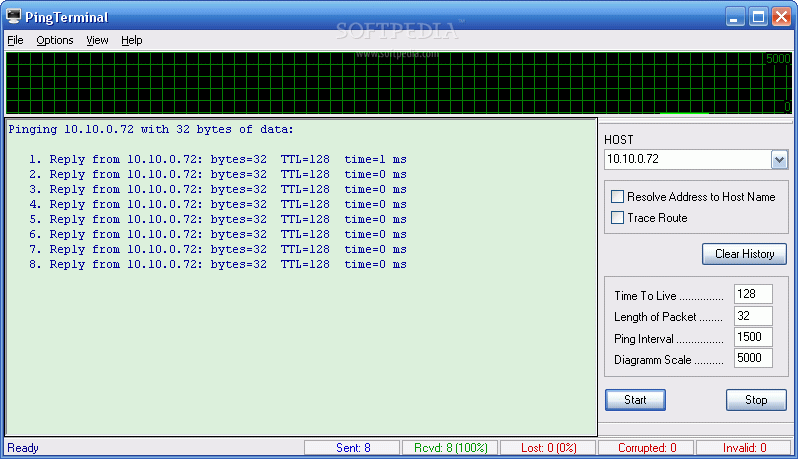Select reply line 5 in ping output
Image resolution: width=798 pixels, height=459 pixels.
pyautogui.click(x=218, y=219)
